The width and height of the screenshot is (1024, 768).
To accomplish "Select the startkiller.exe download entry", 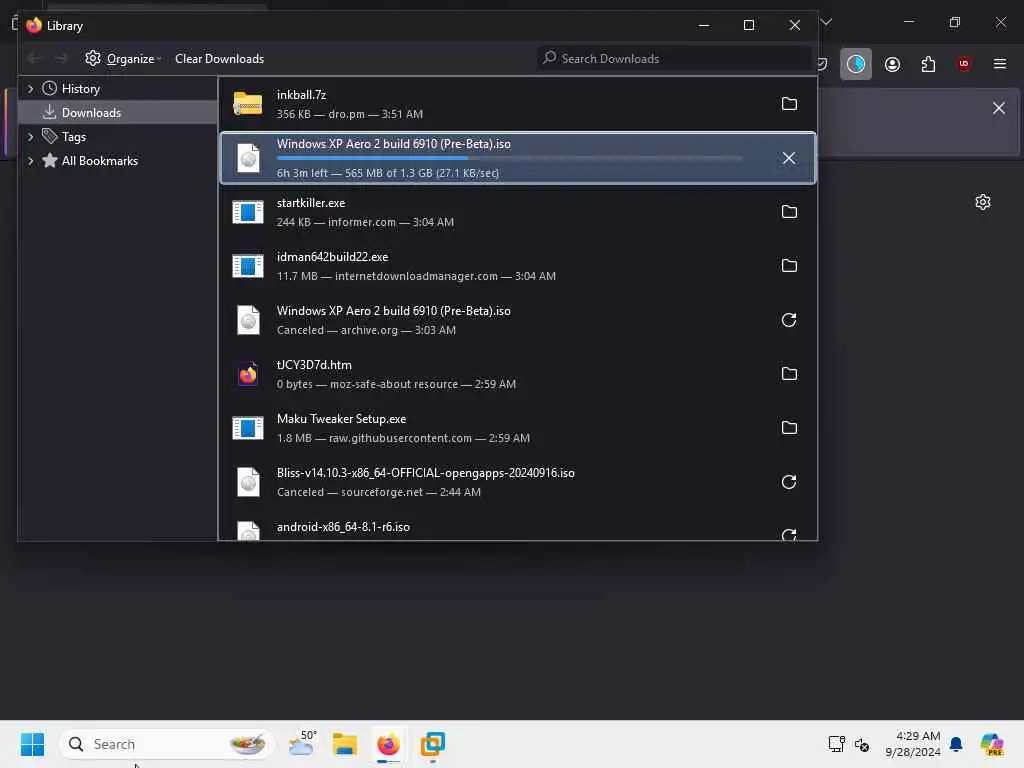I will pos(517,212).
